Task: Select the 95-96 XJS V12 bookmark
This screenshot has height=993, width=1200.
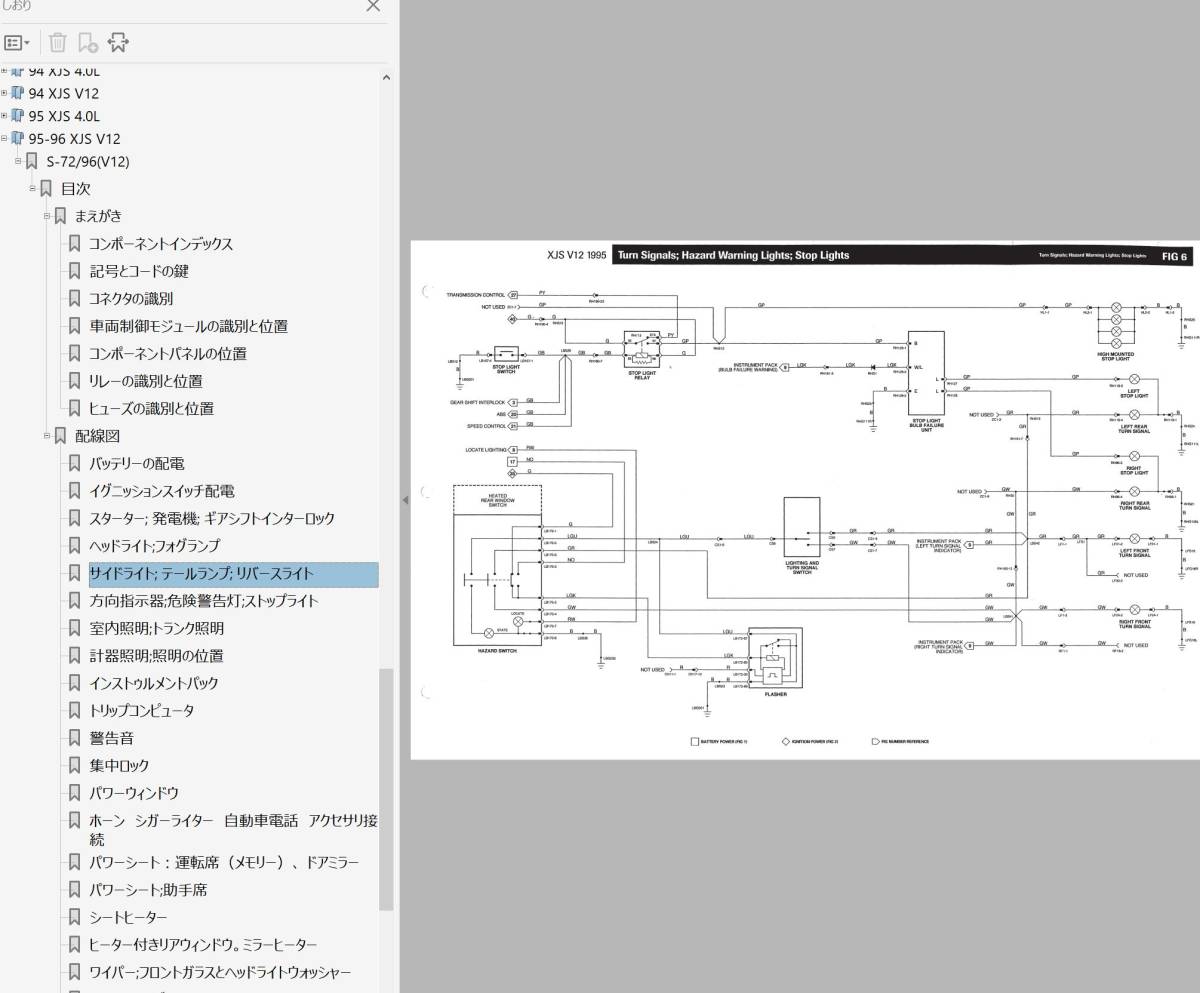Action: pyautogui.click(x=74, y=139)
